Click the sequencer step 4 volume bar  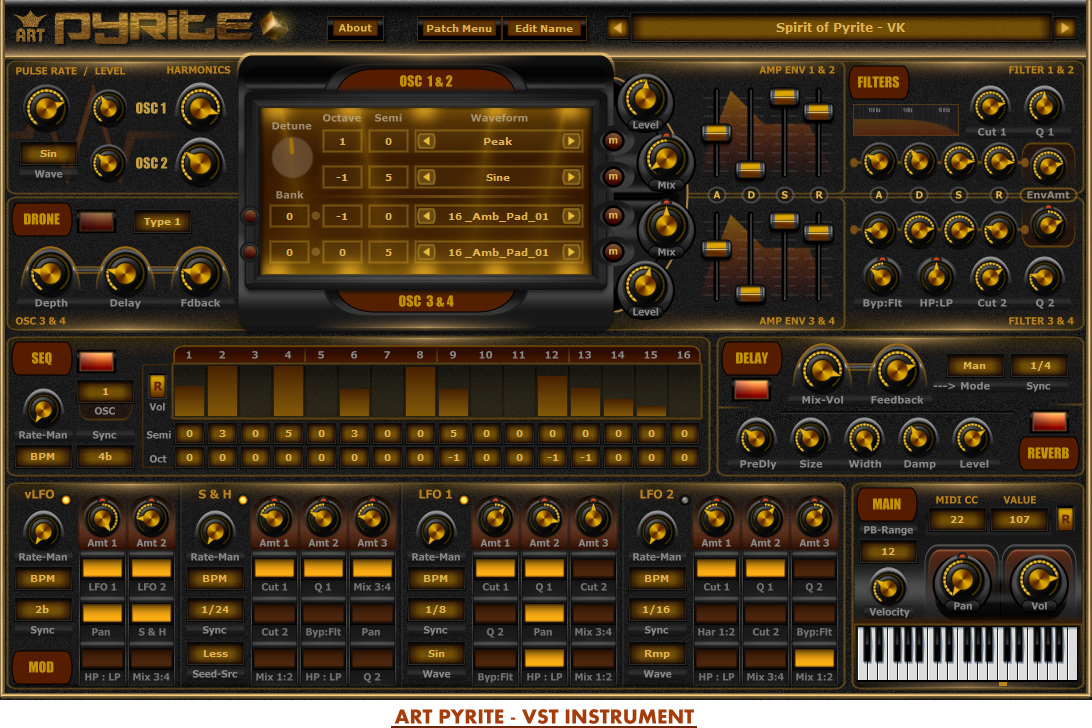(x=288, y=391)
